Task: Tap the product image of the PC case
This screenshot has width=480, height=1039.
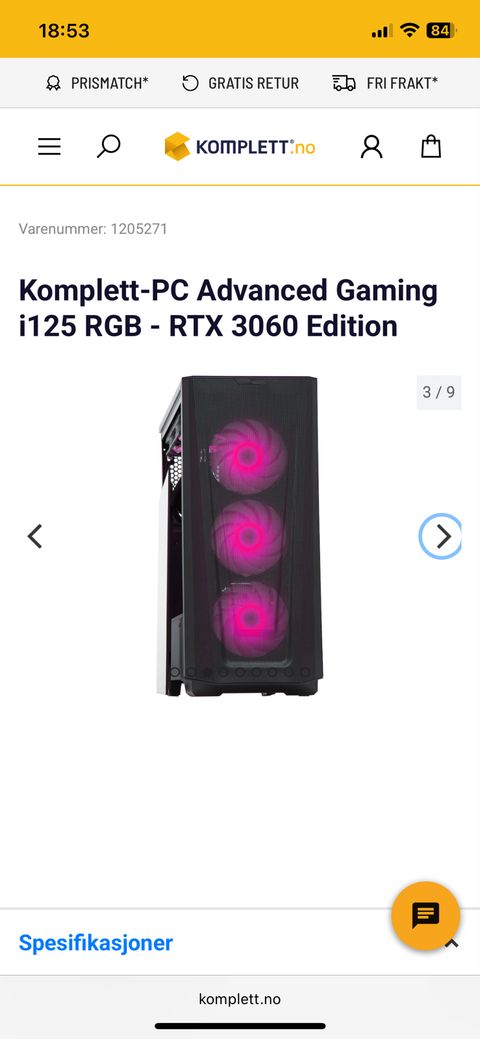Action: 240,536
